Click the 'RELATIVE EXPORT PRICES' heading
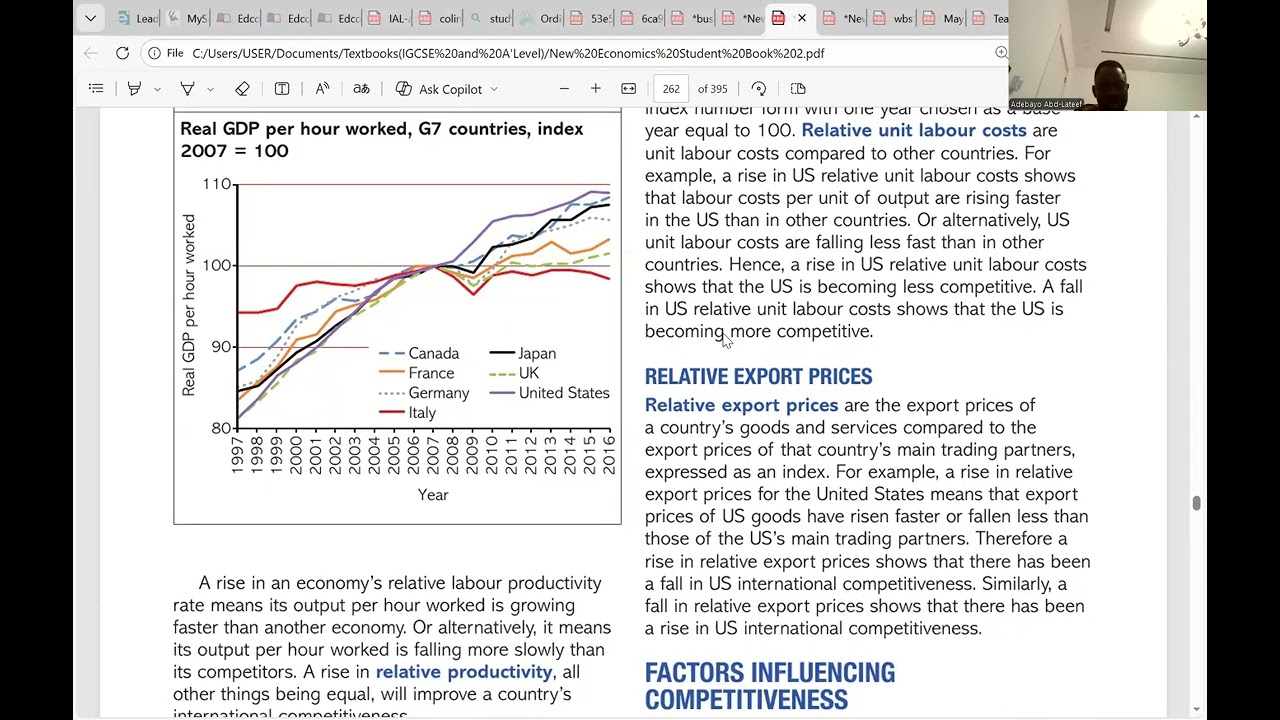 tap(758, 376)
